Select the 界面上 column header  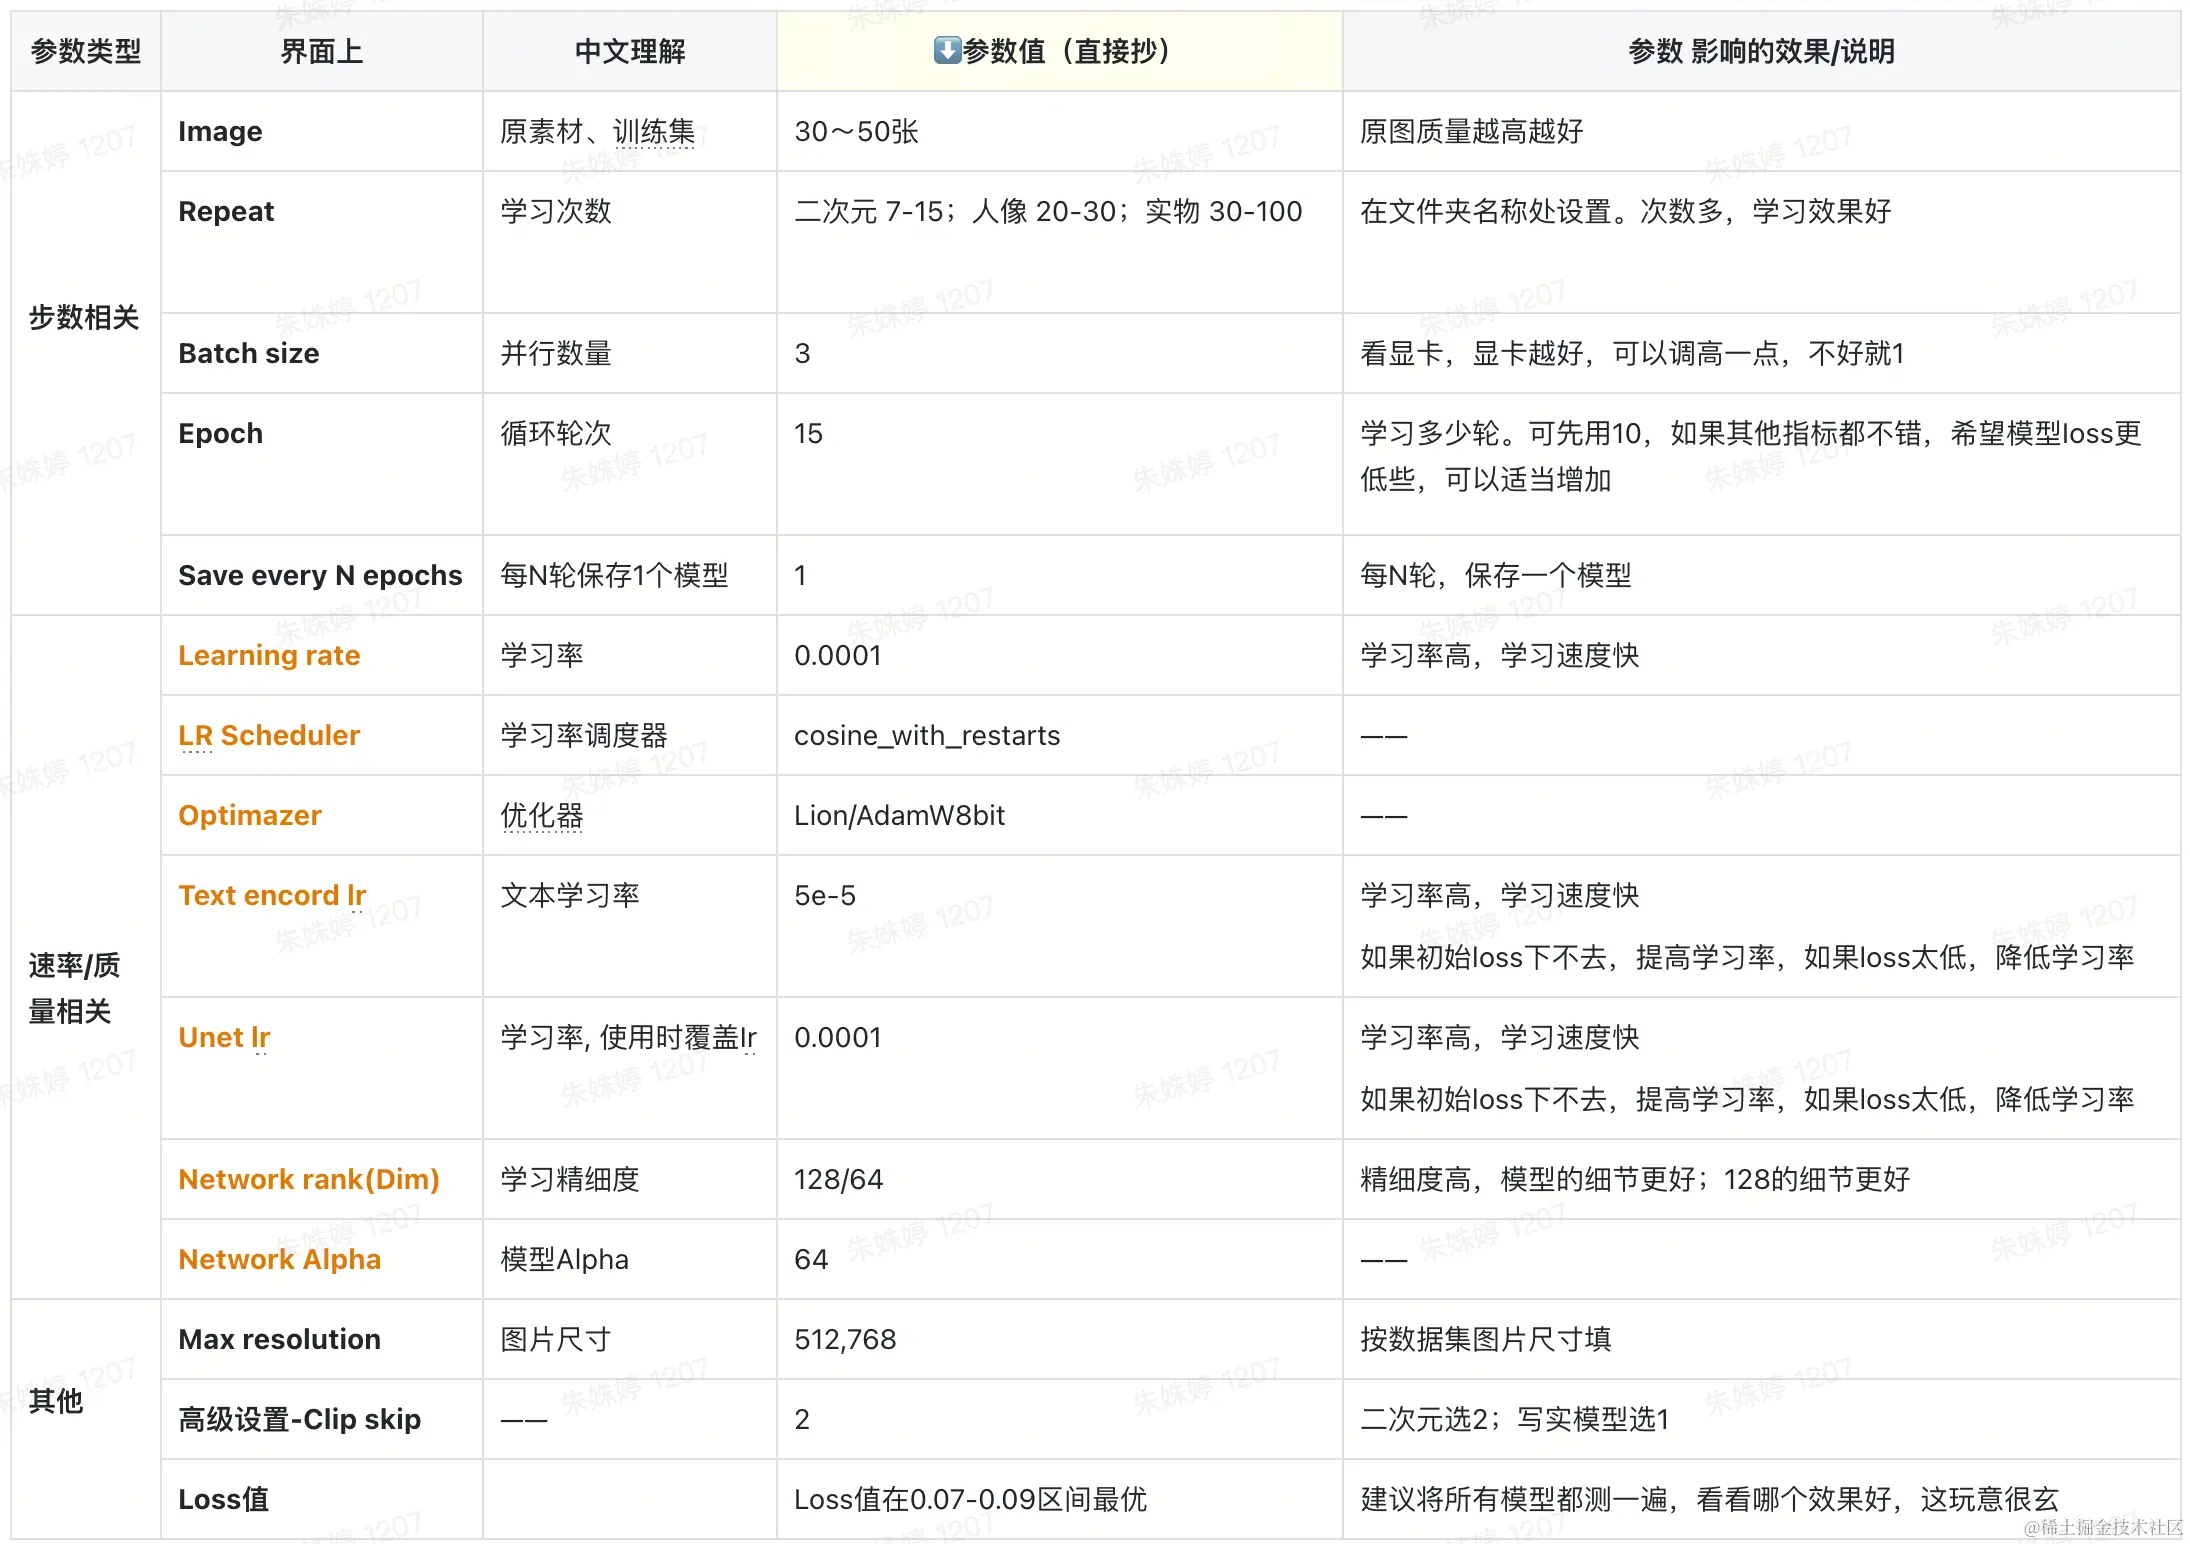[322, 51]
